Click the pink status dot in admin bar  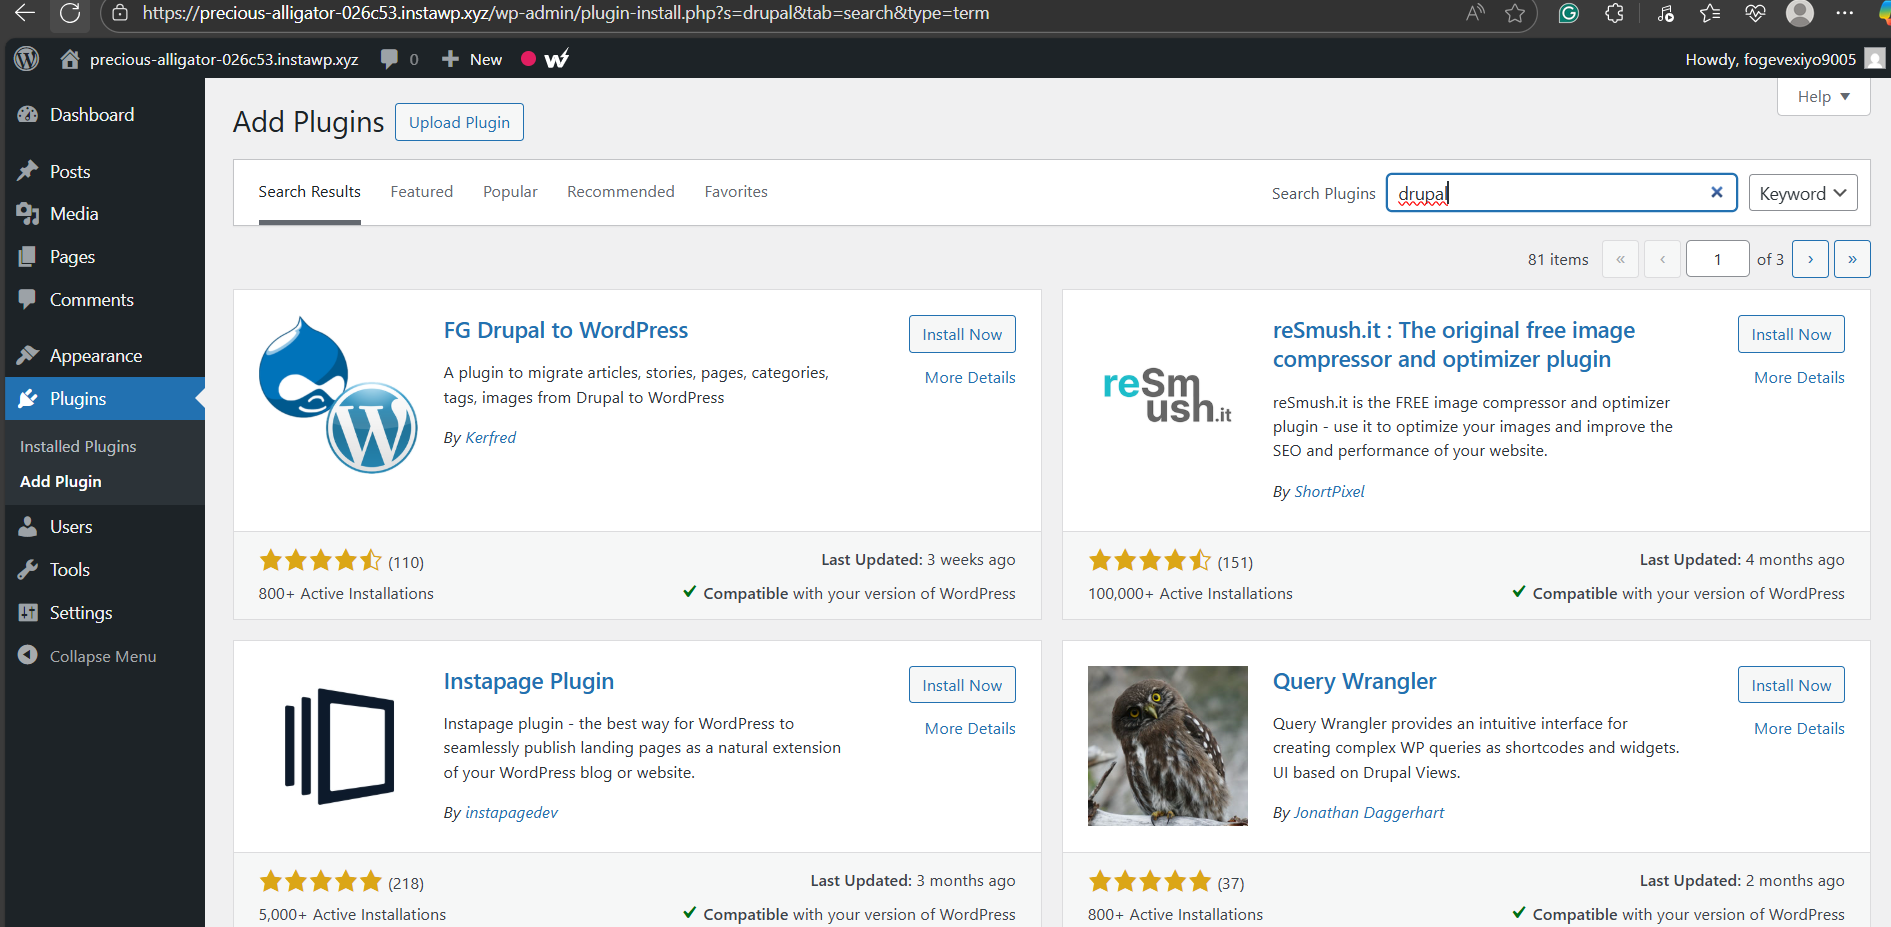point(528,59)
